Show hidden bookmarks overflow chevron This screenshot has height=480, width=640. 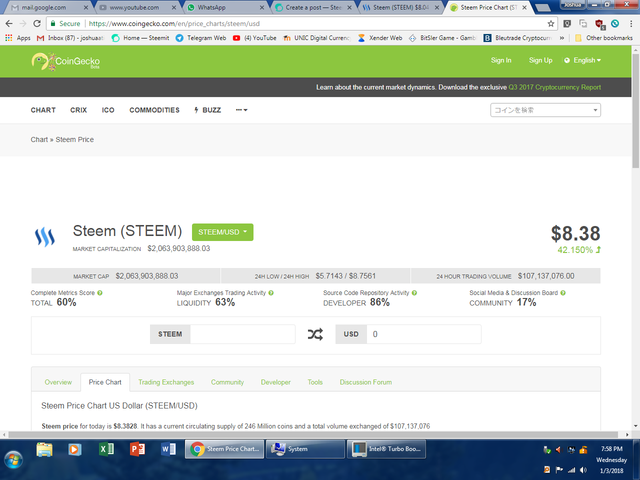coord(562,38)
